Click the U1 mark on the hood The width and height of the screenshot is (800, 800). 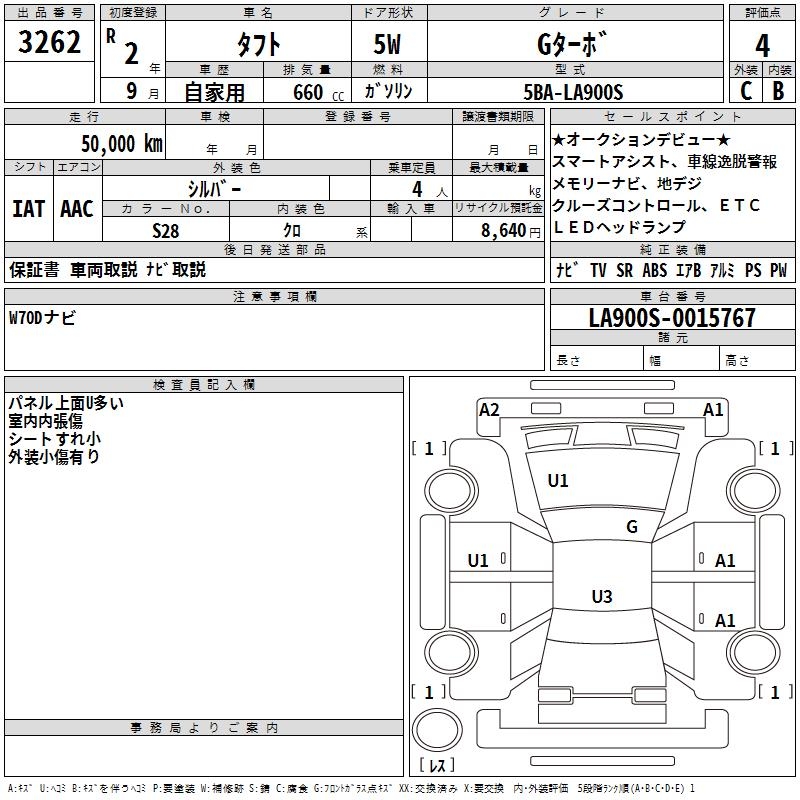(x=558, y=481)
